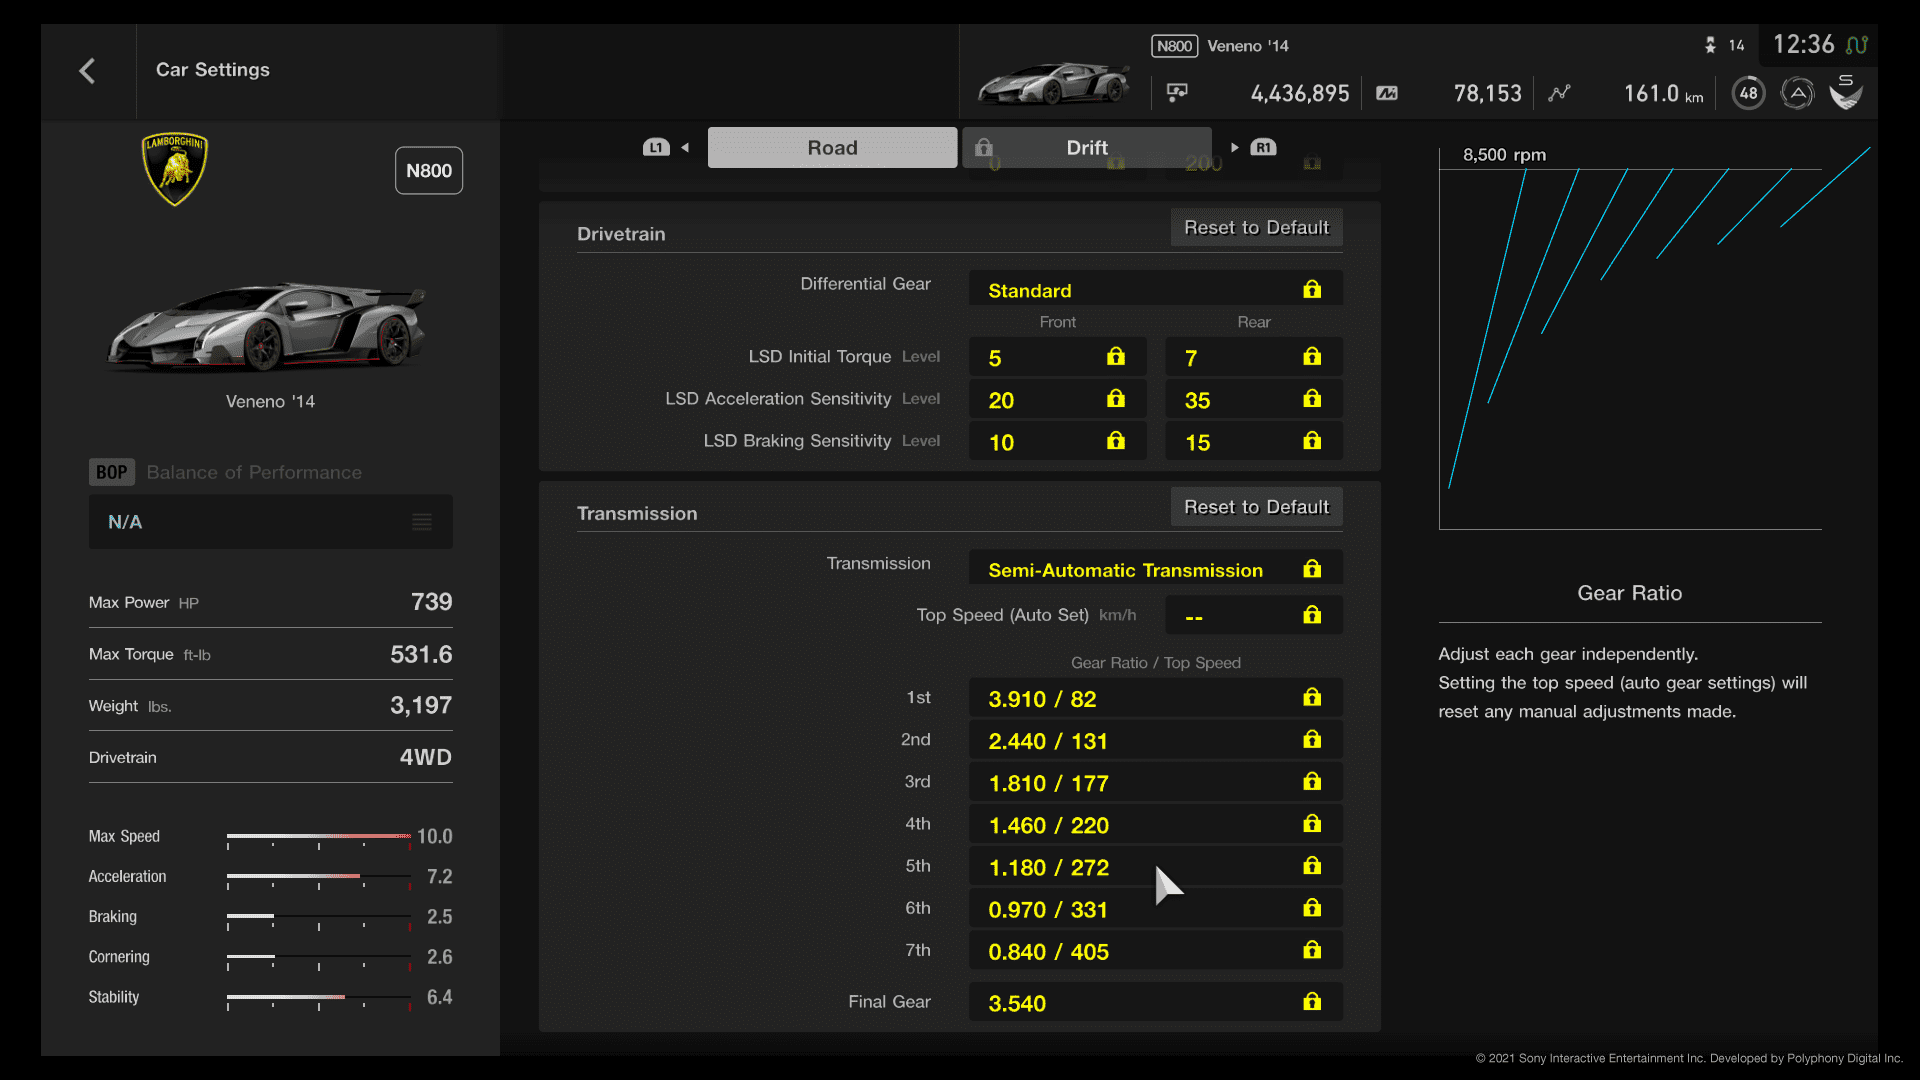
Task: Click lock on front LSD Braking Sensitivity
Action: [1116, 440]
